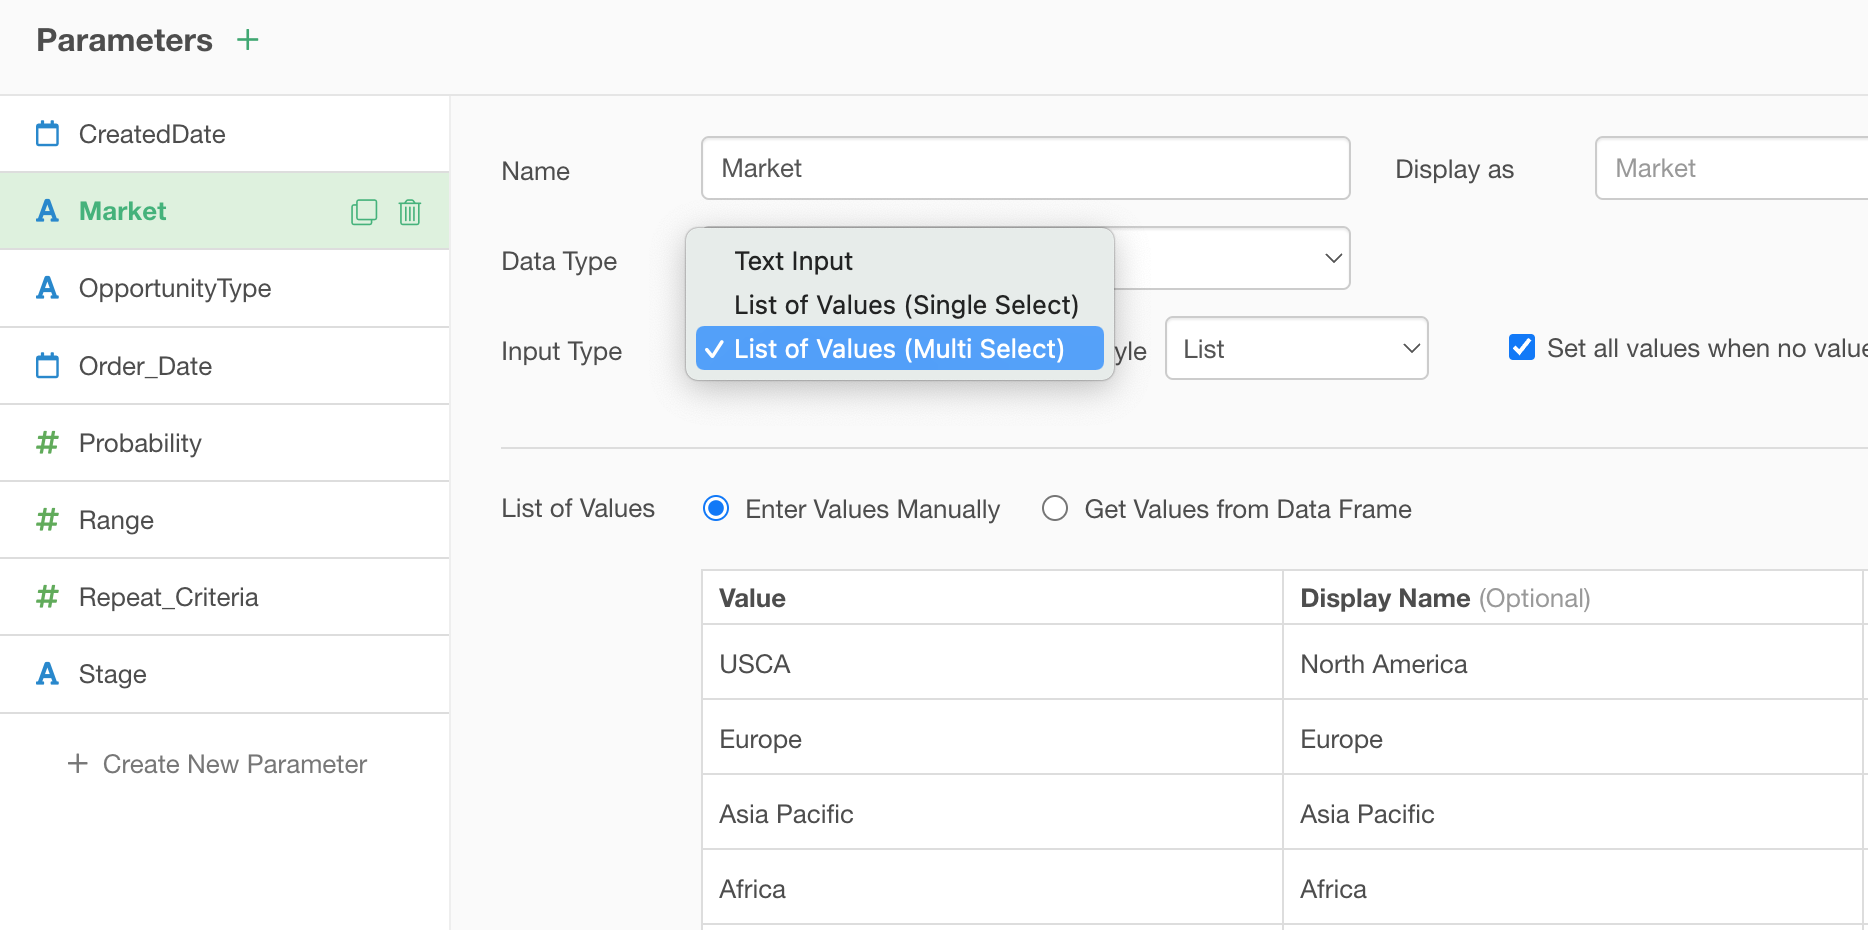
Task: Choose Get Values from Data Frame option
Action: (1055, 509)
